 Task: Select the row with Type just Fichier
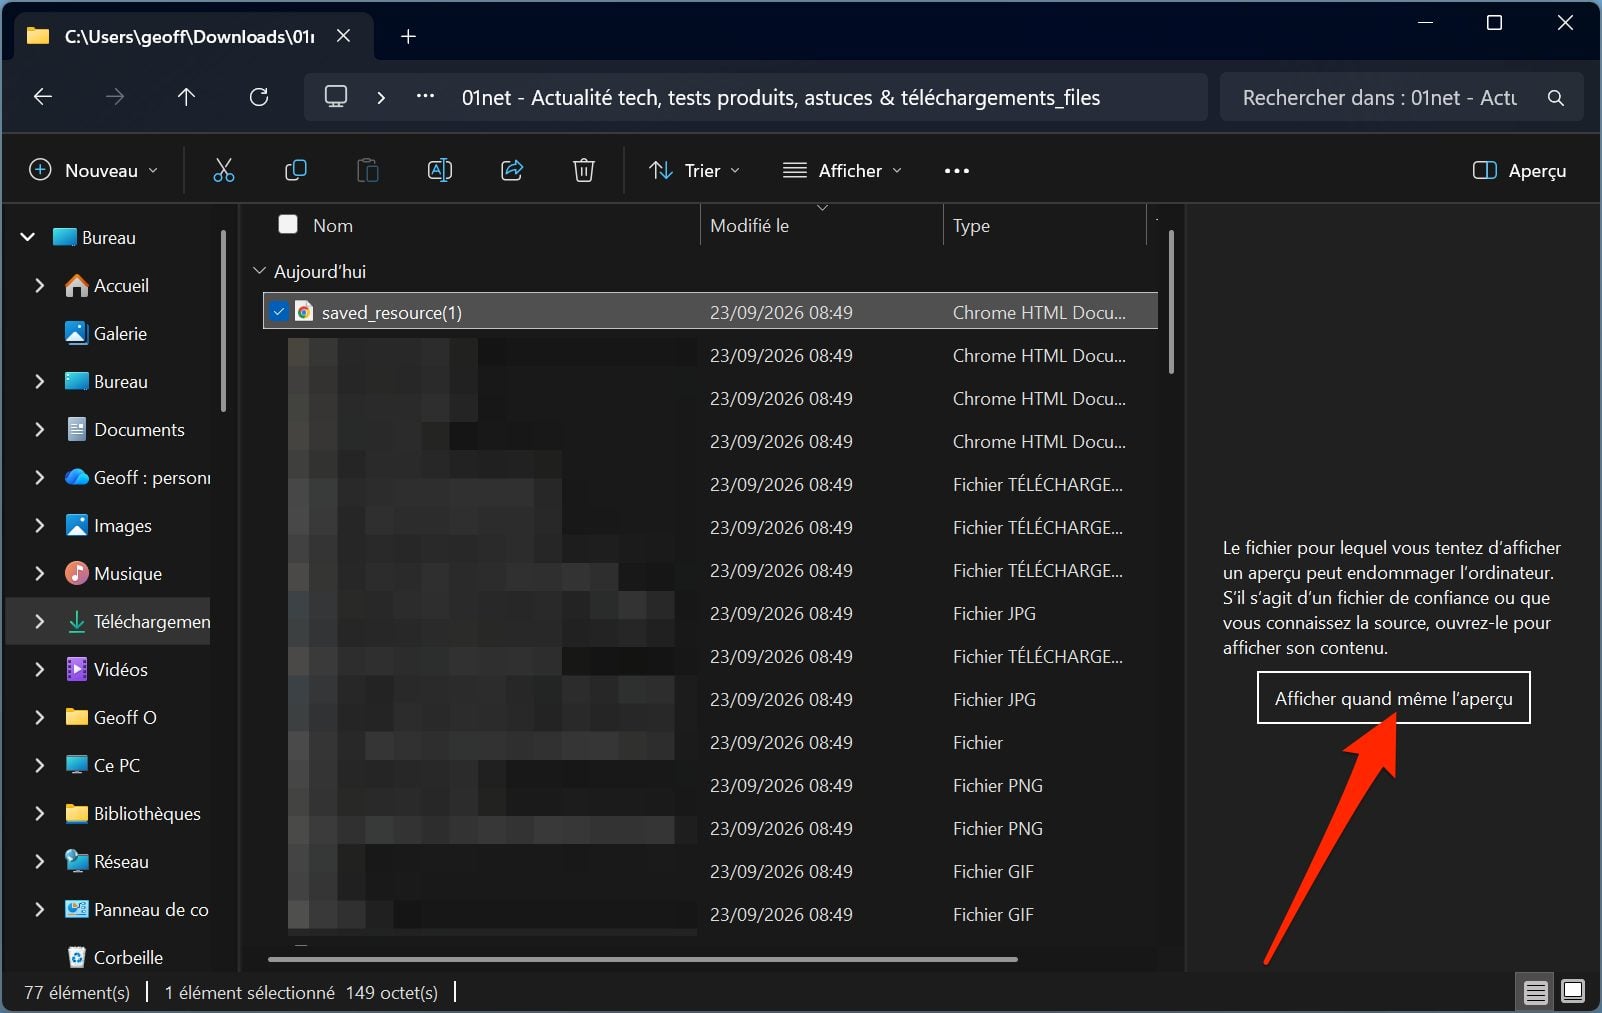pyautogui.click(x=710, y=742)
